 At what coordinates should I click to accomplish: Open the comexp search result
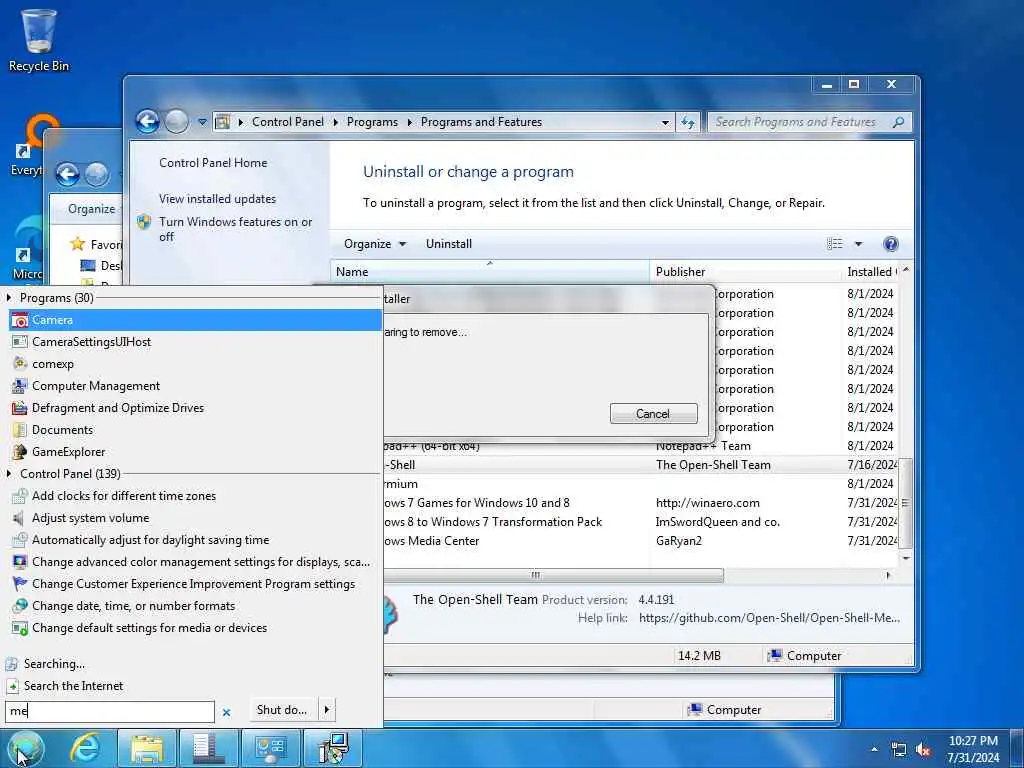(x=195, y=364)
